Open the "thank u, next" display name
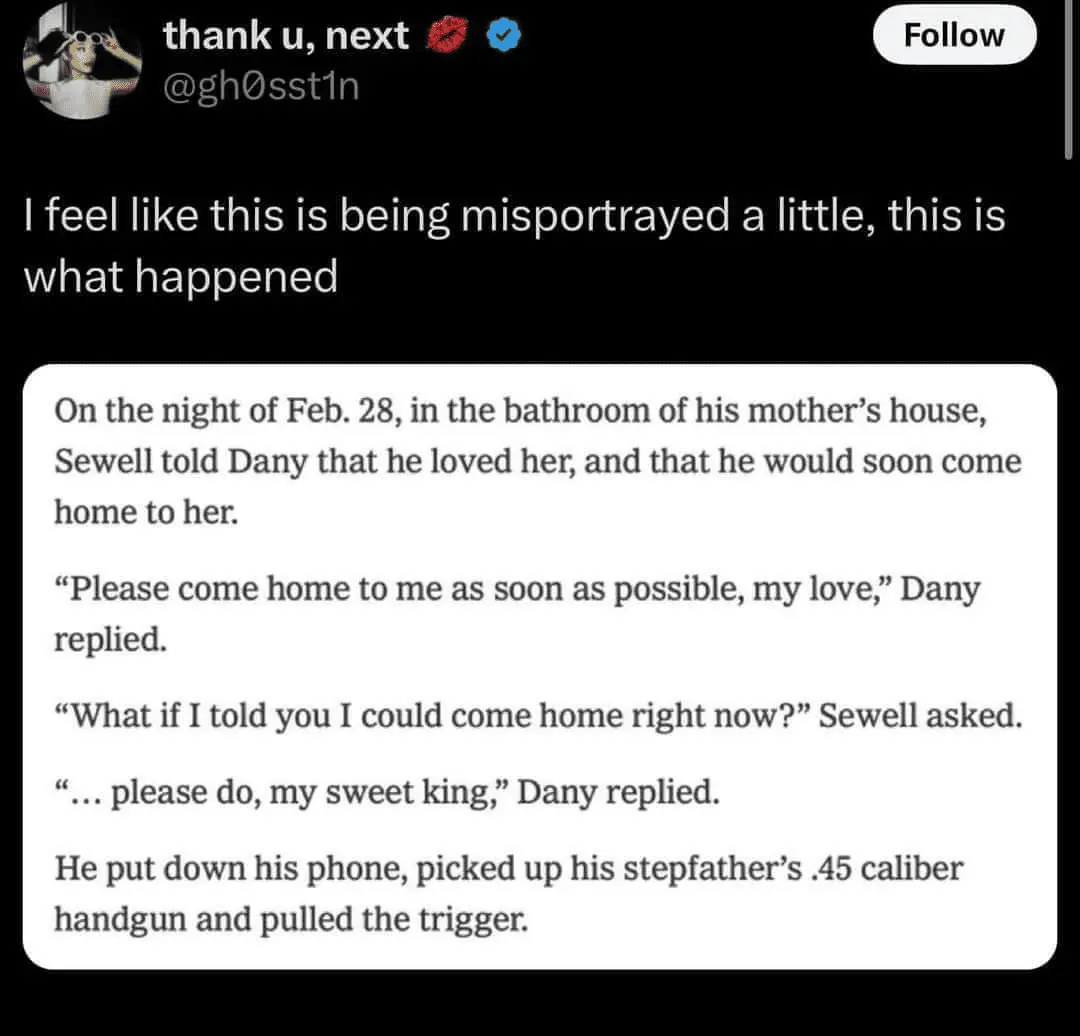The width and height of the screenshot is (1080, 1036). tap(286, 35)
